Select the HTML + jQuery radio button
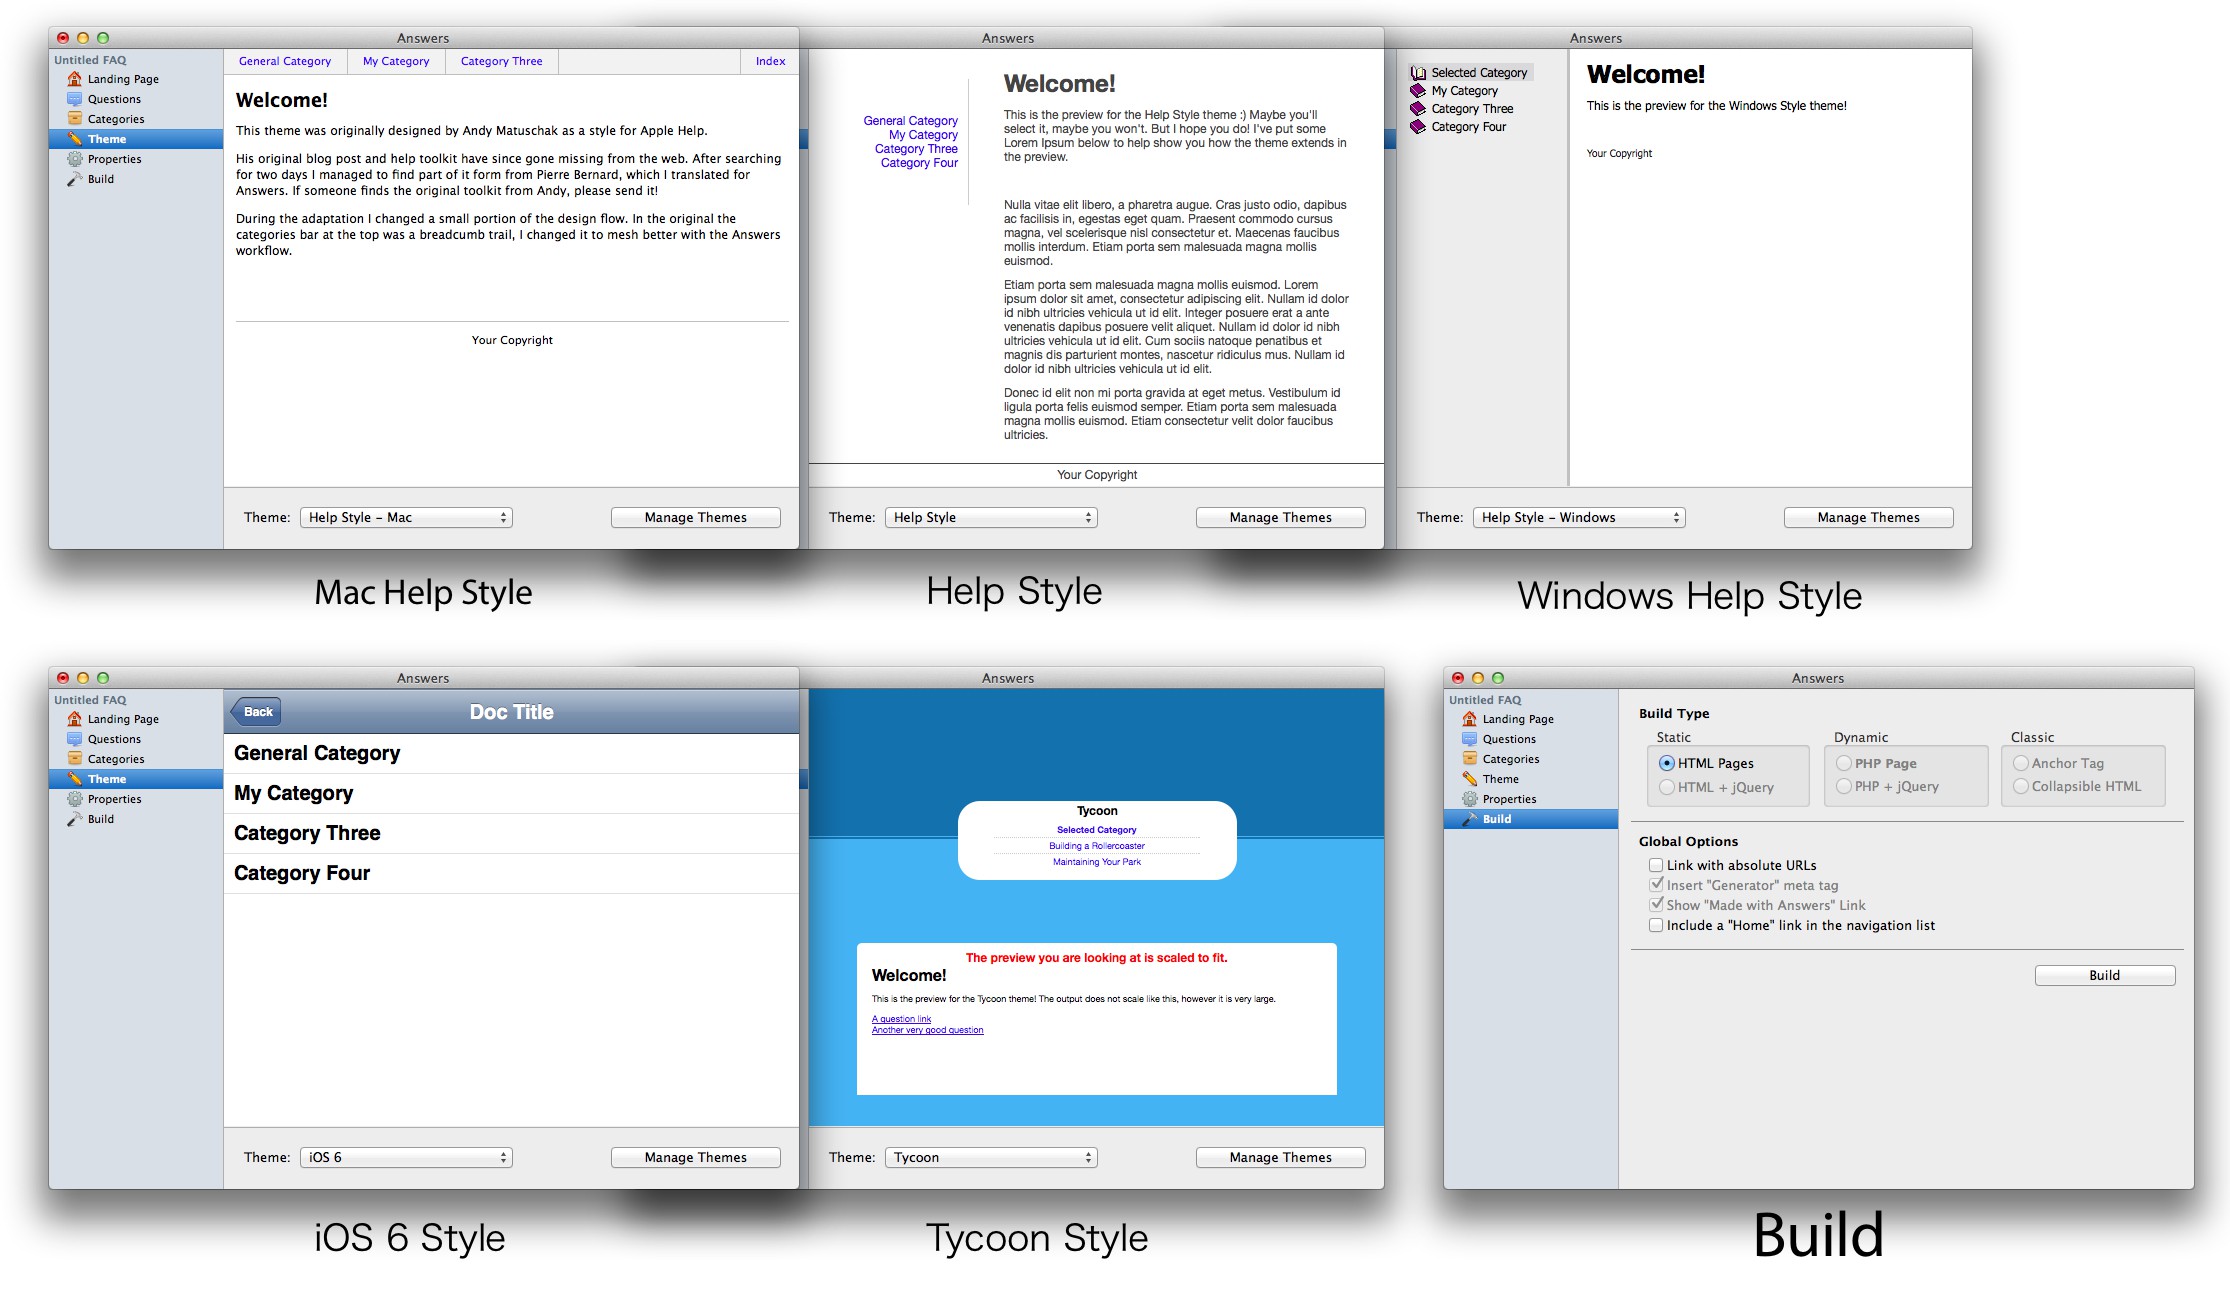The width and height of the screenshot is (2230, 1300). pos(1666,787)
